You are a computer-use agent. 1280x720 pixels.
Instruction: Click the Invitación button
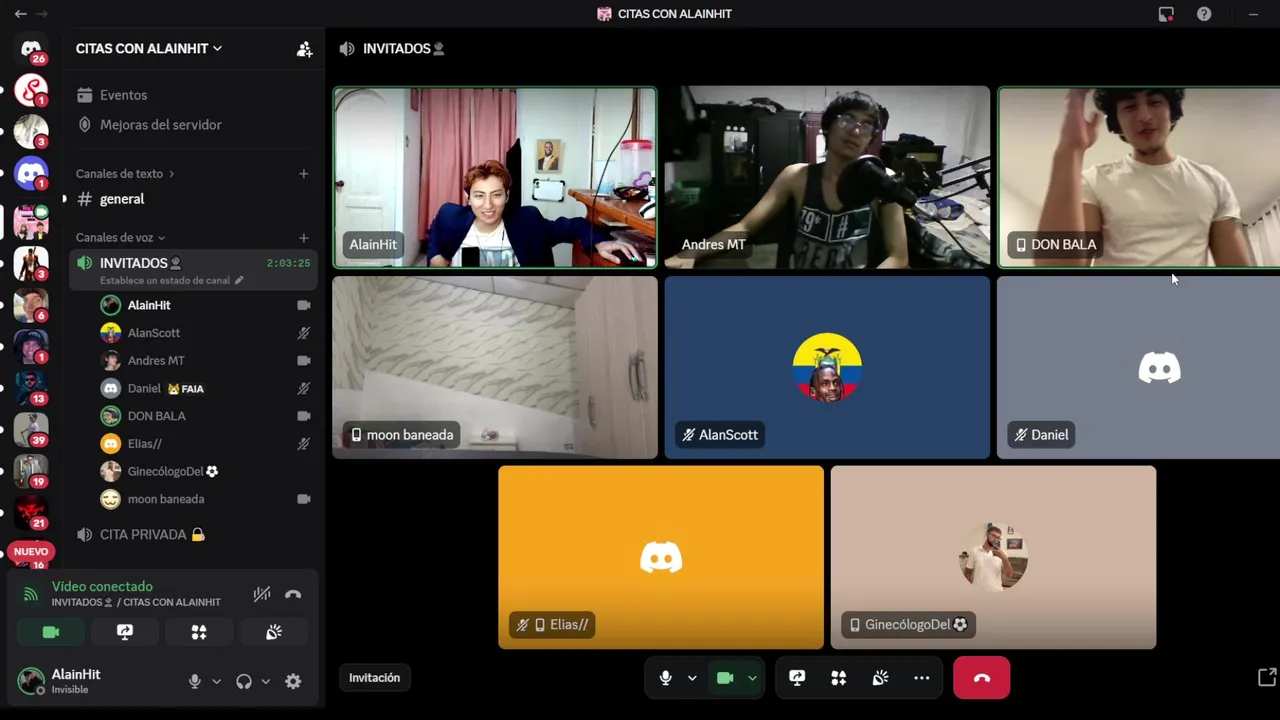374,678
